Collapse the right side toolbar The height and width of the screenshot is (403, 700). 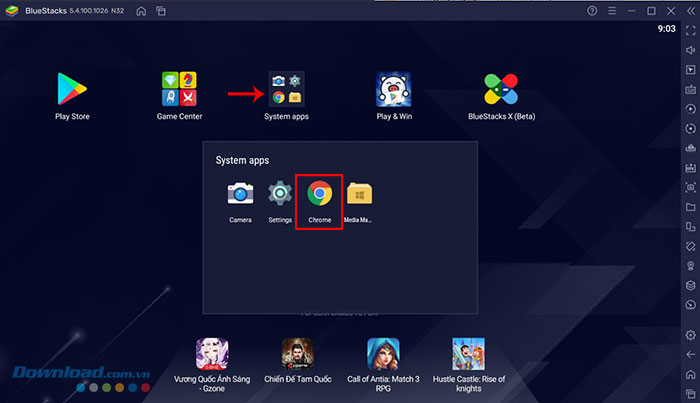(x=689, y=10)
